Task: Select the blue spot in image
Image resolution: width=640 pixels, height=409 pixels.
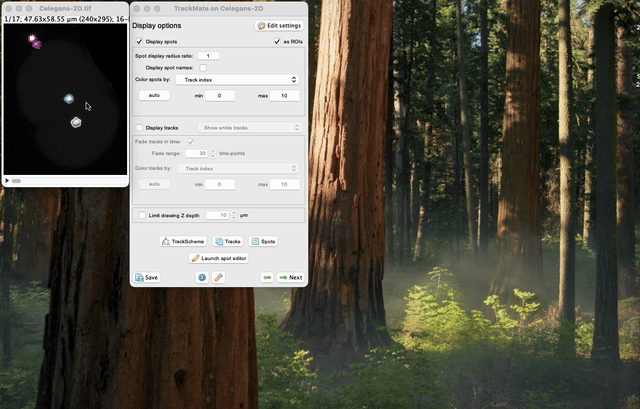Action: 69,98
